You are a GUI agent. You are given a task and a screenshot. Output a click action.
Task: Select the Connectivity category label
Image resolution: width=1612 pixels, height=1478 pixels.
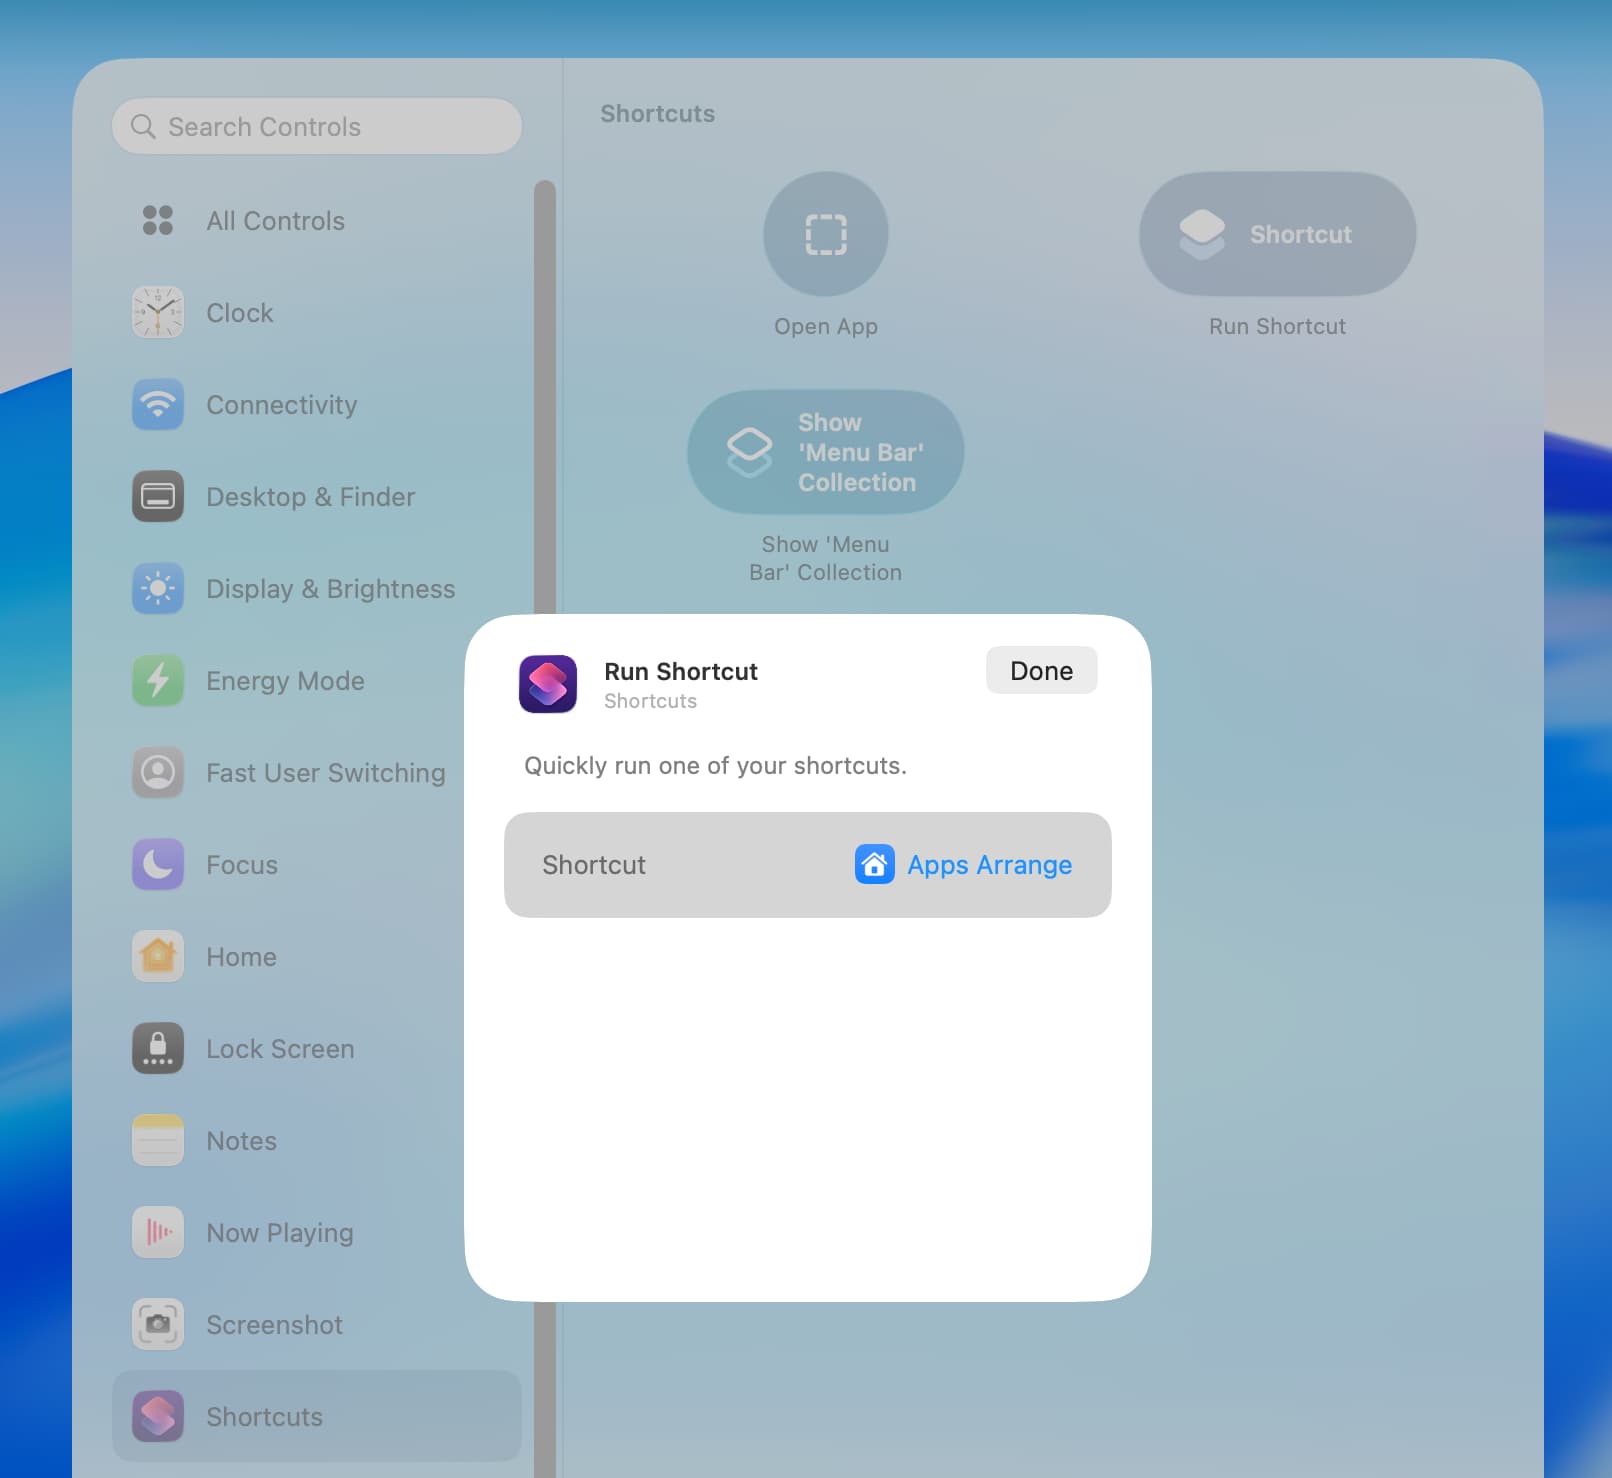pyautogui.click(x=281, y=405)
